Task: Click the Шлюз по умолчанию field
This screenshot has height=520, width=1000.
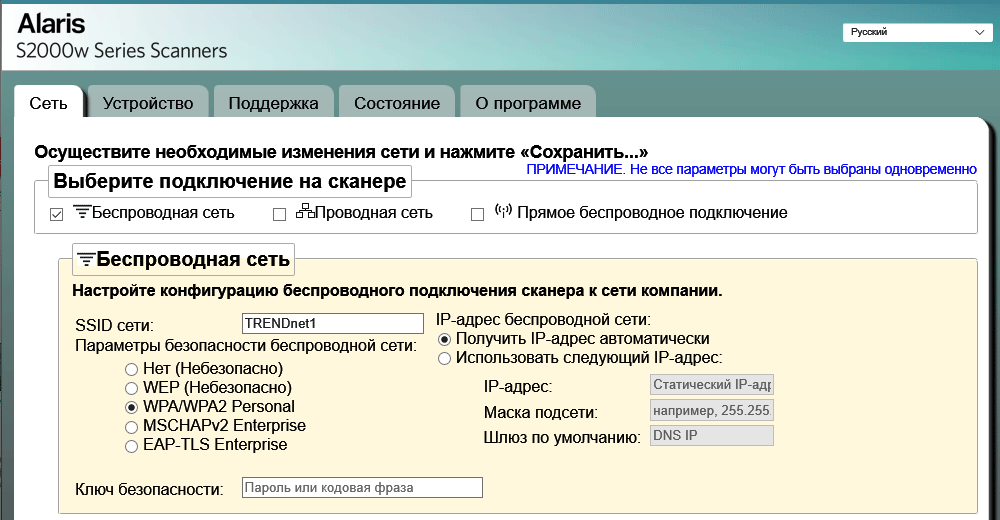Action: click(x=712, y=435)
